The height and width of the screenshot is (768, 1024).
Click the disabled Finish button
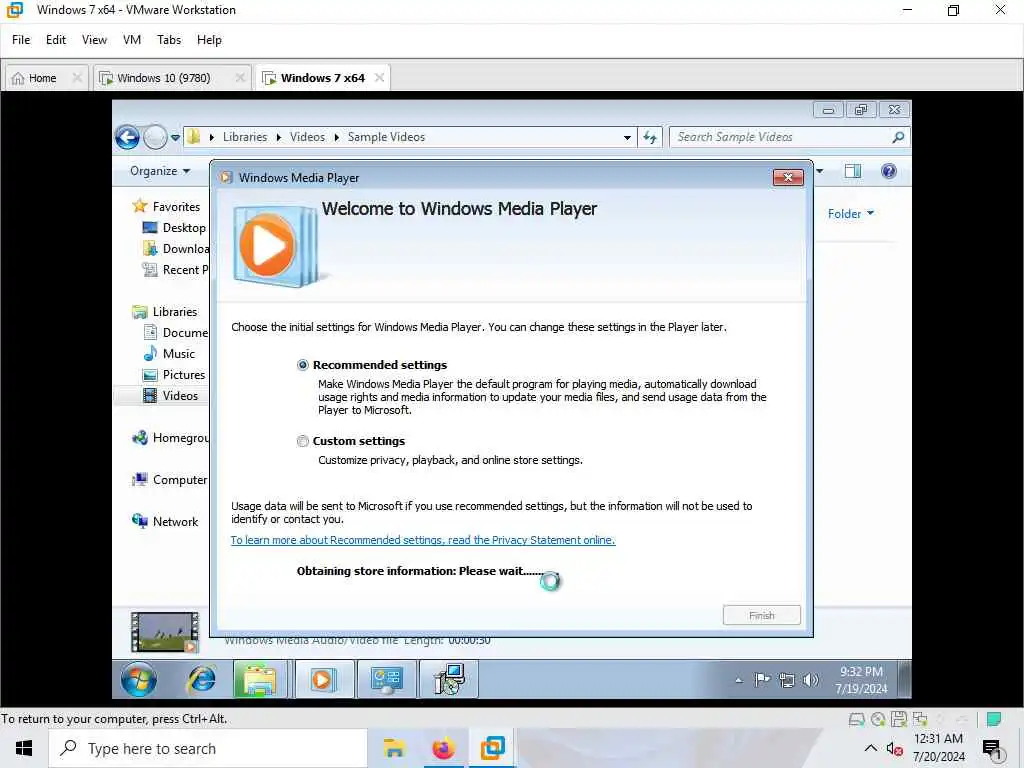tap(761, 615)
